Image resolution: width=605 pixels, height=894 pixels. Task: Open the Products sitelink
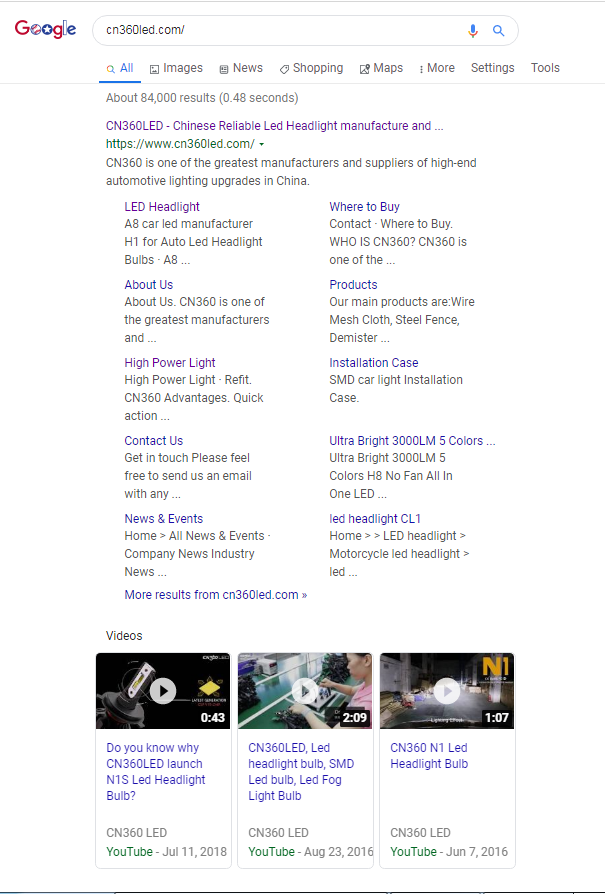pyautogui.click(x=353, y=285)
